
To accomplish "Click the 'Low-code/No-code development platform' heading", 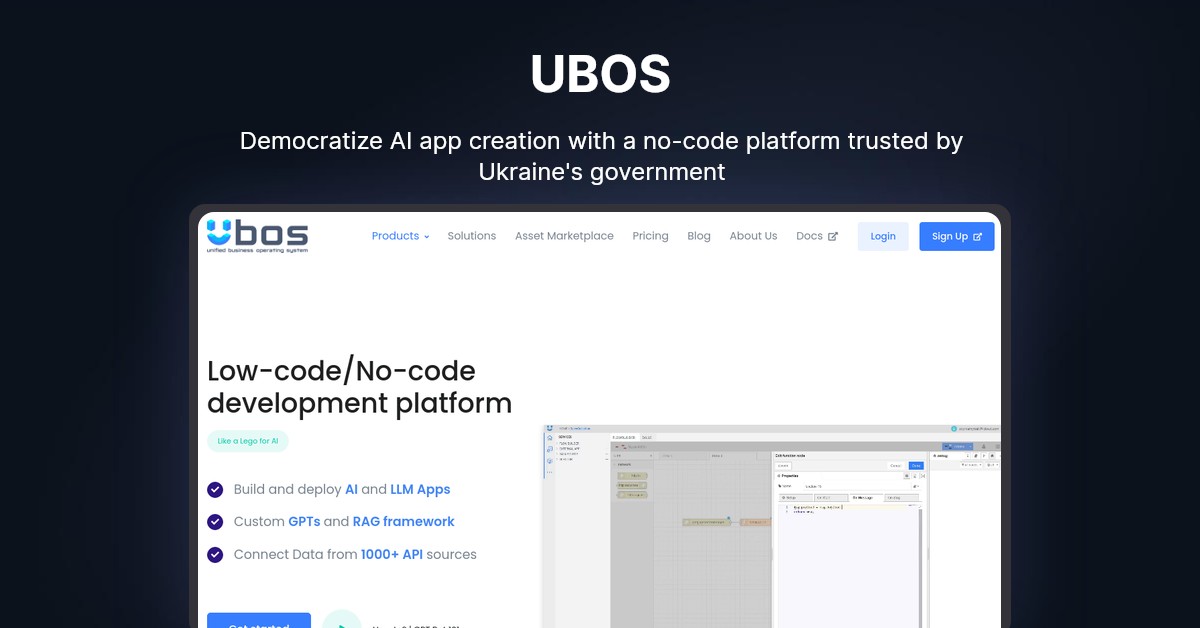I will (x=359, y=387).
